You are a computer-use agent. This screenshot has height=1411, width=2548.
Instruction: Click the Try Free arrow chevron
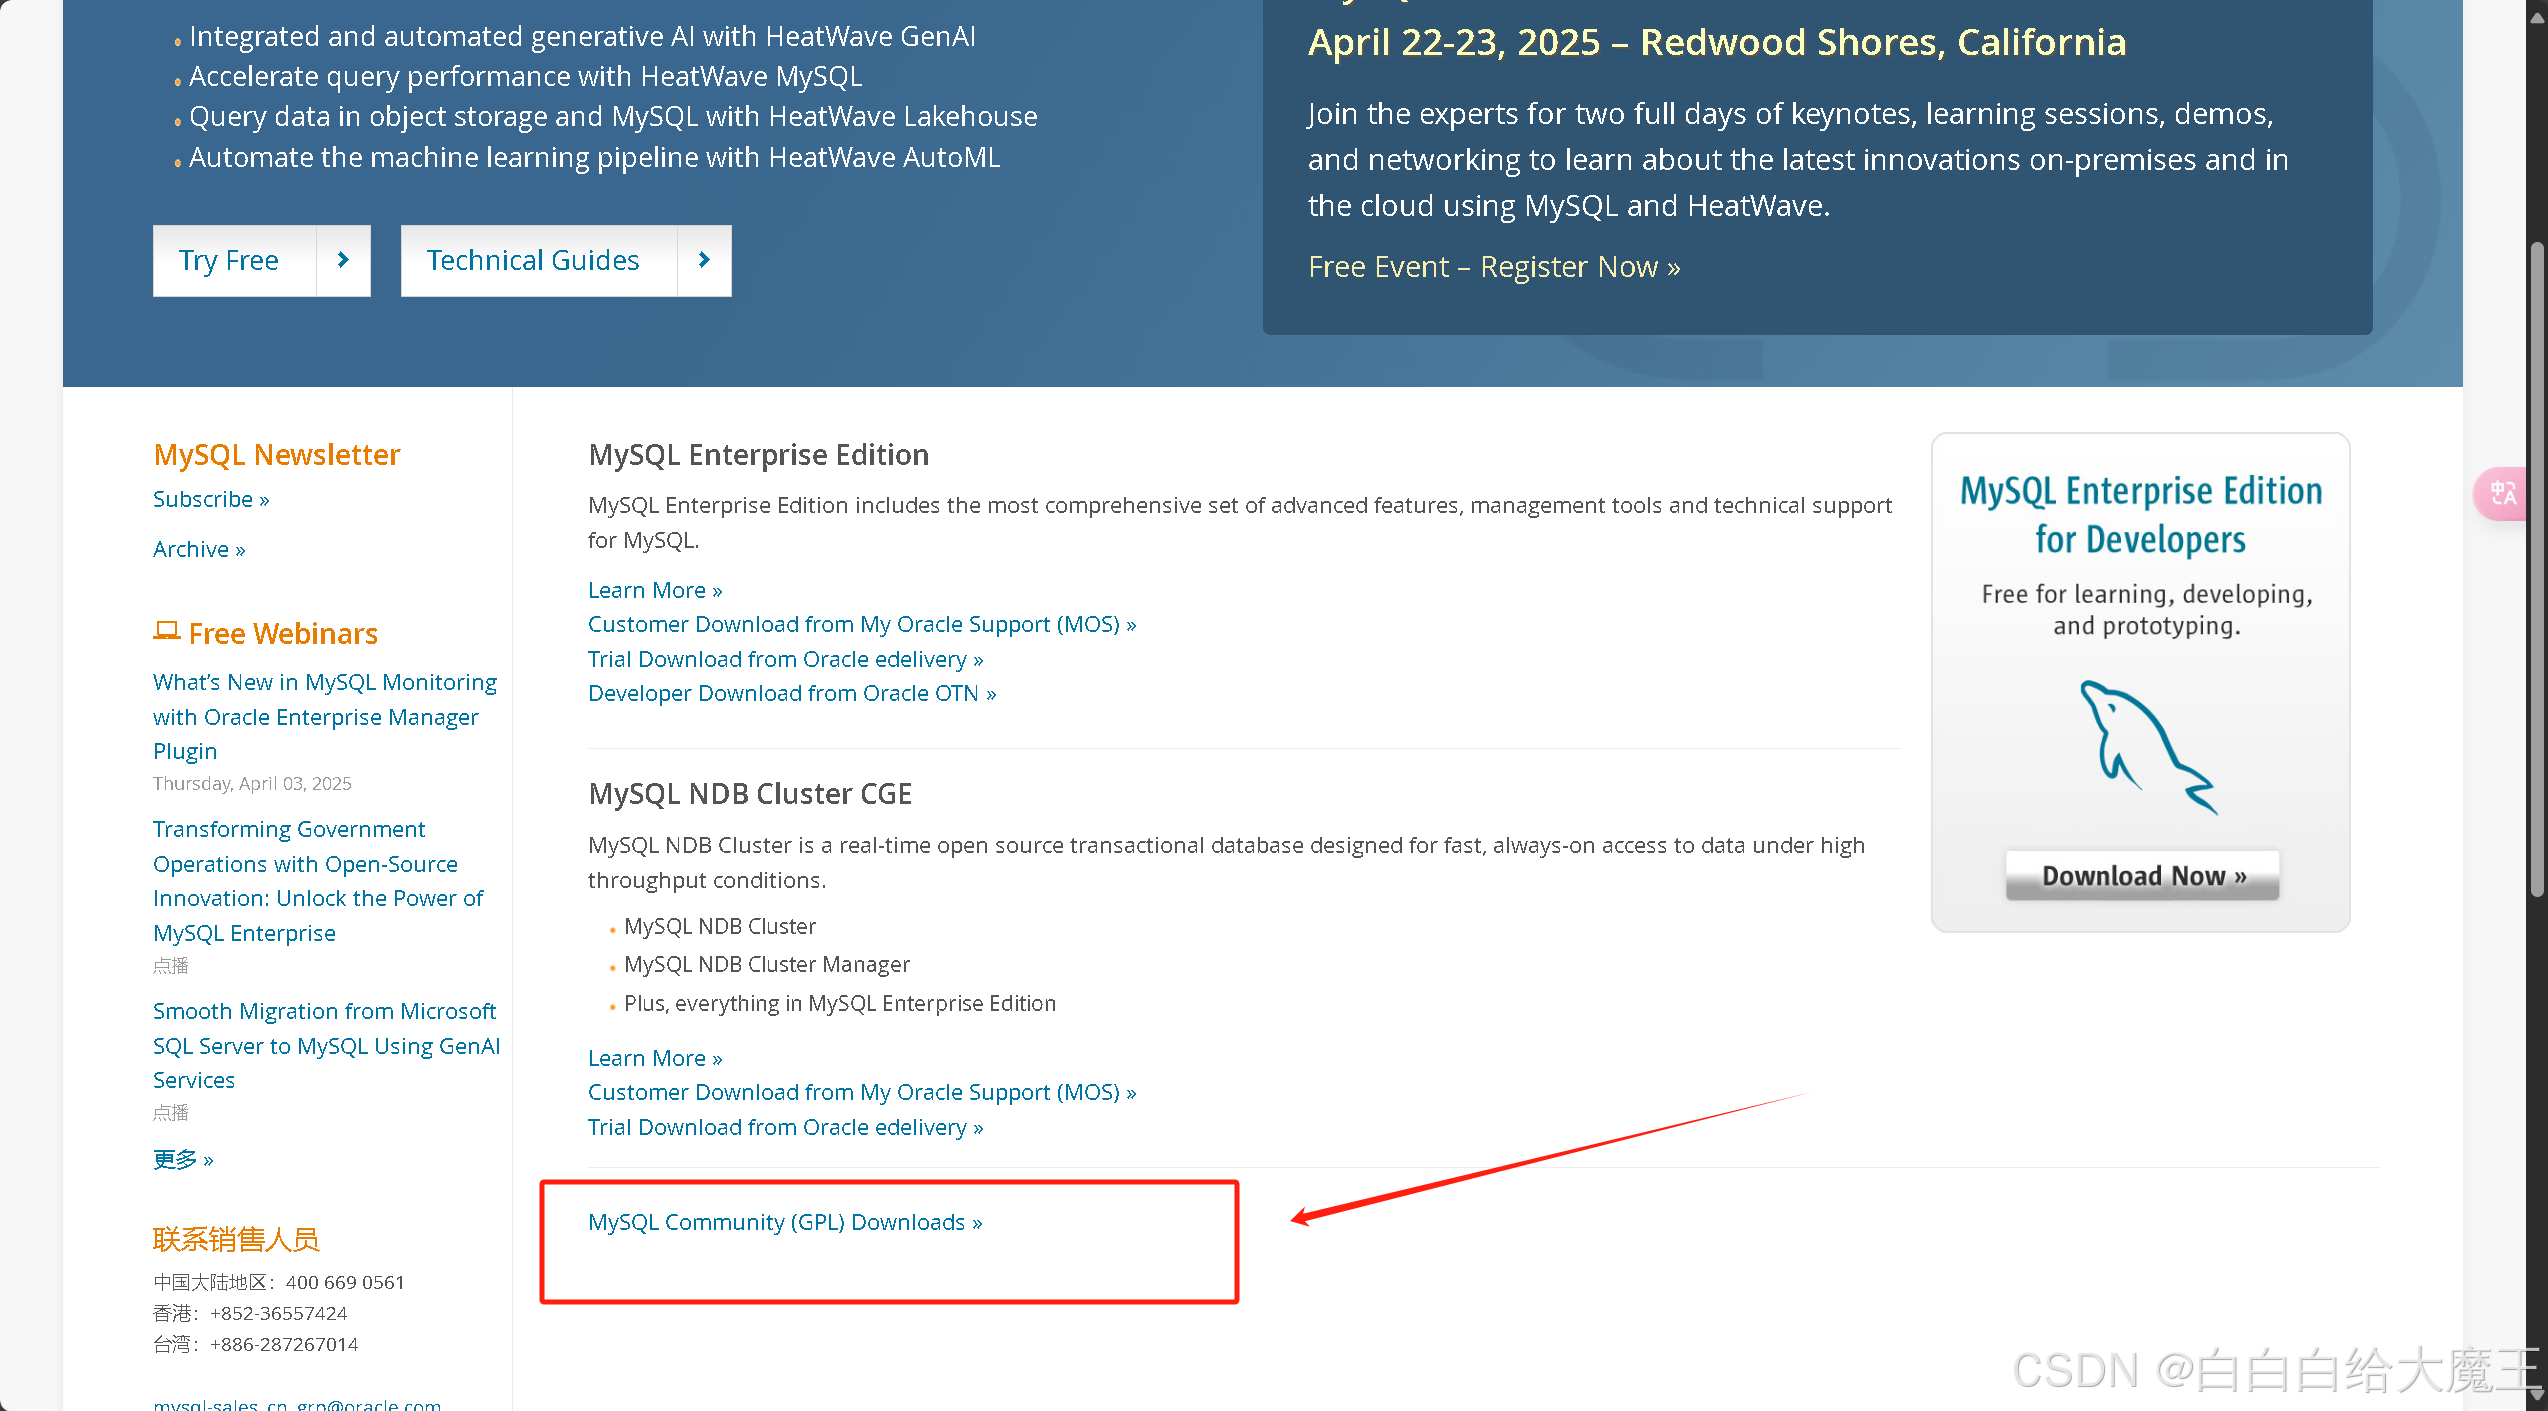pyautogui.click(x=343, y=260)
